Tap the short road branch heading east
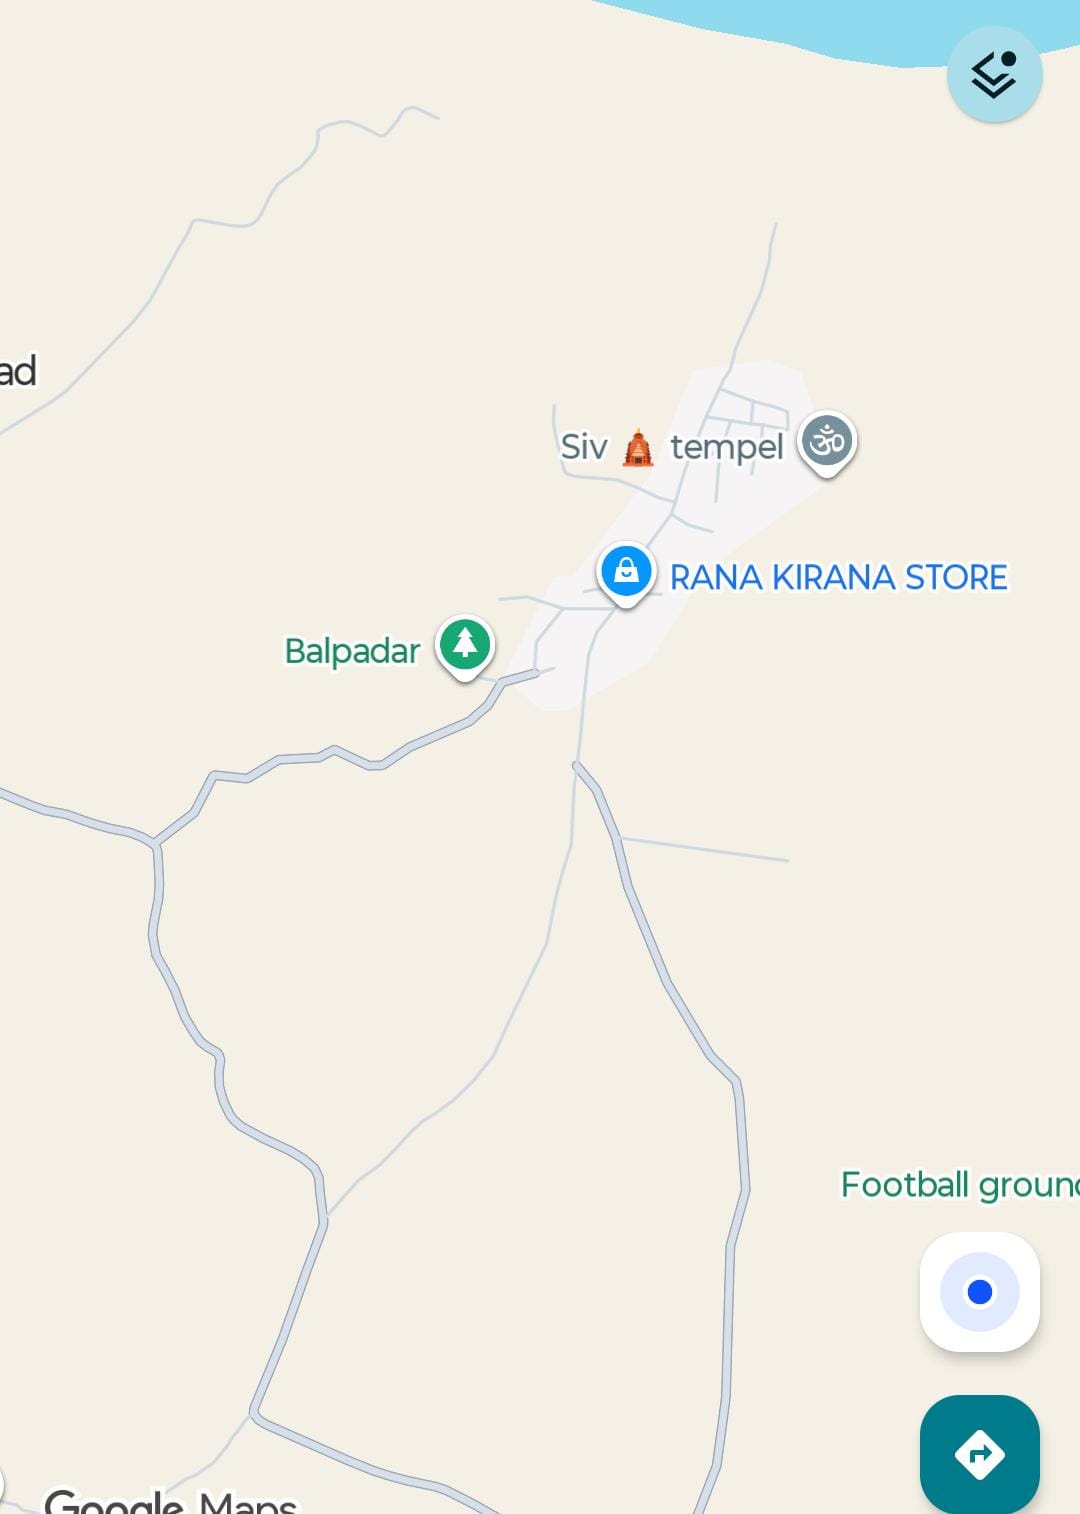The image size is (1080, 1514). (x=705, y=849)
